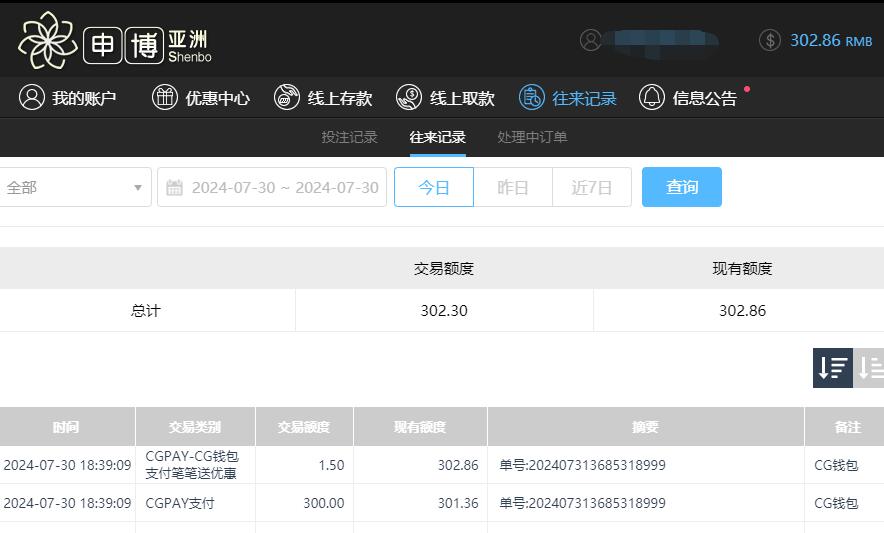The height and width of the screenshot is (533, 884).
Task: Switch to 投注记录 tab
Action: tap(350, 137)
